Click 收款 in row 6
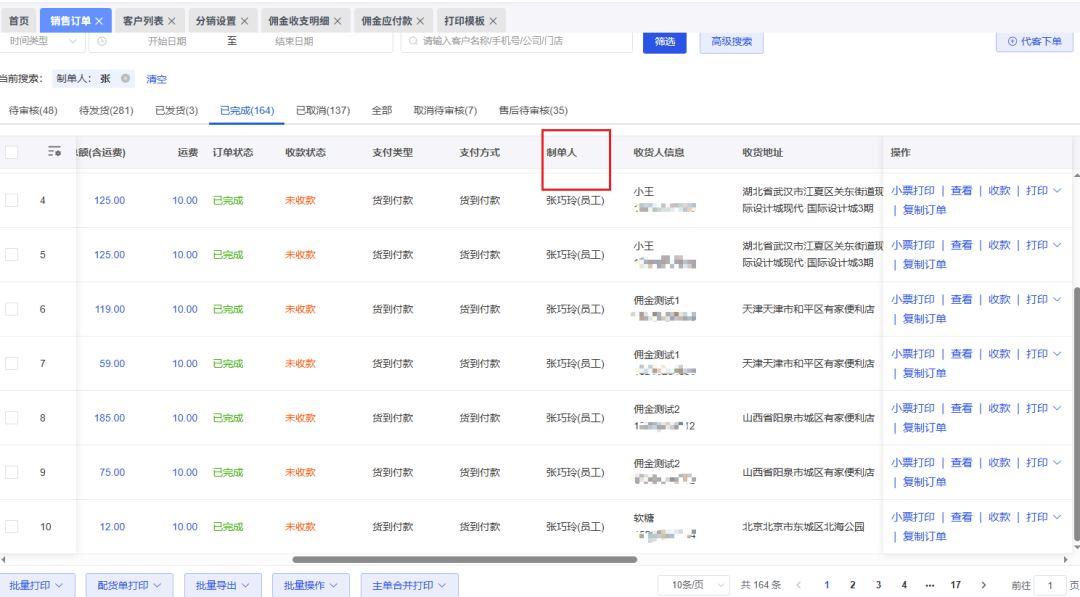Image resolution: width=1080 pixels, height=597 pixels. tap(999, 300)
